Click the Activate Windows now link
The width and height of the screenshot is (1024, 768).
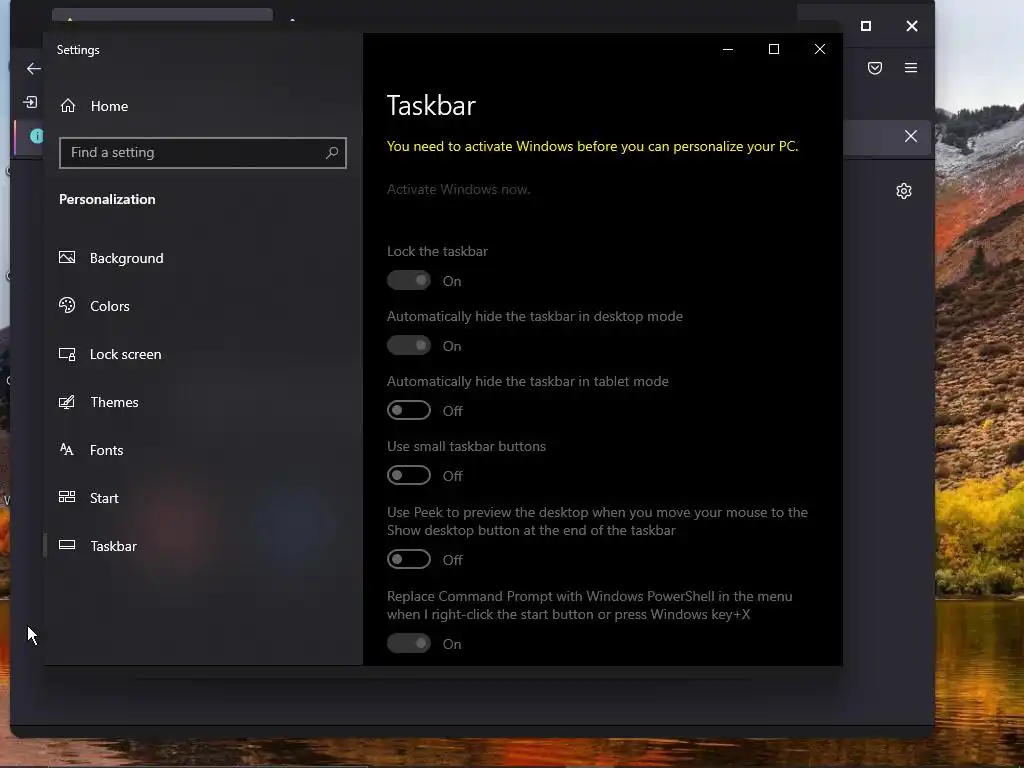pyautogui.click(x=458, y=189)
